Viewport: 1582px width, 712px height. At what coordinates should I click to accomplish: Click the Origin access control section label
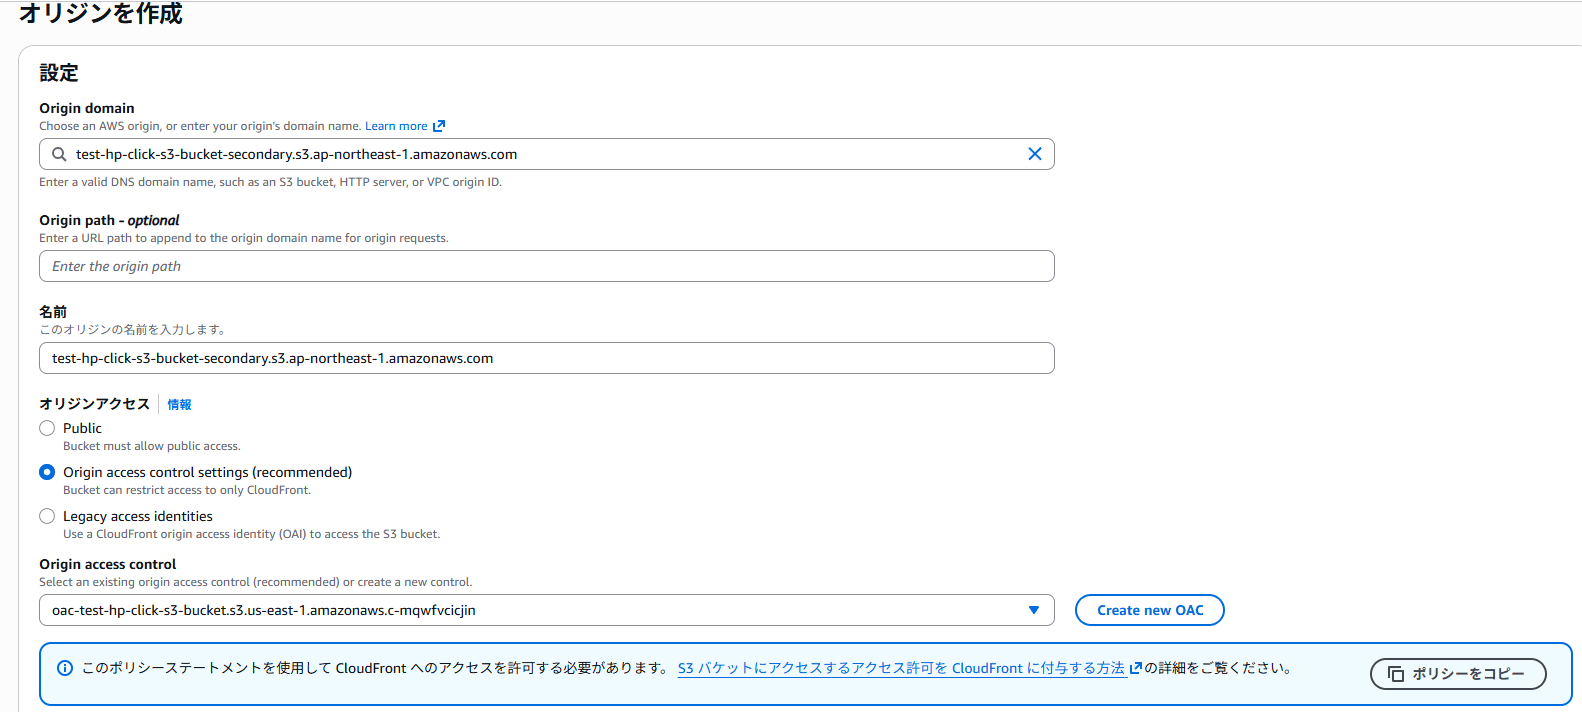pyautogui.click(x=108, y=564)
